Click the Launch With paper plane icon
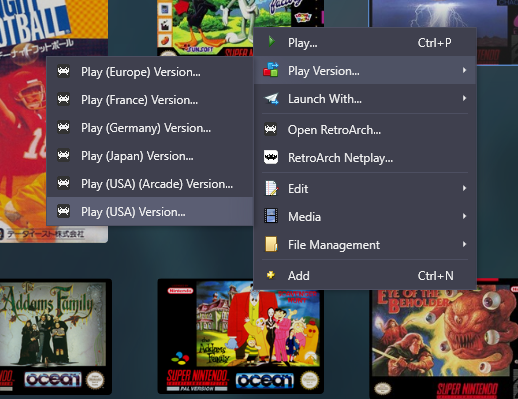 point(271,99)
